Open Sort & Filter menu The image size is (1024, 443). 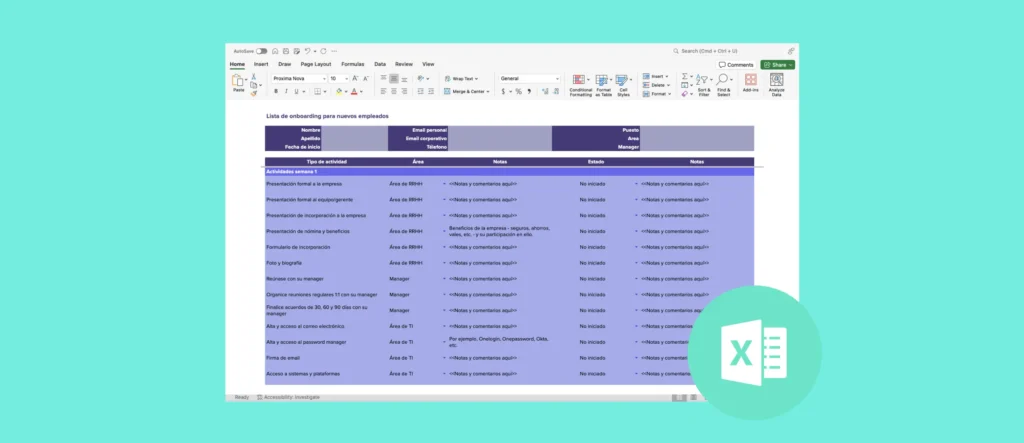704,86
